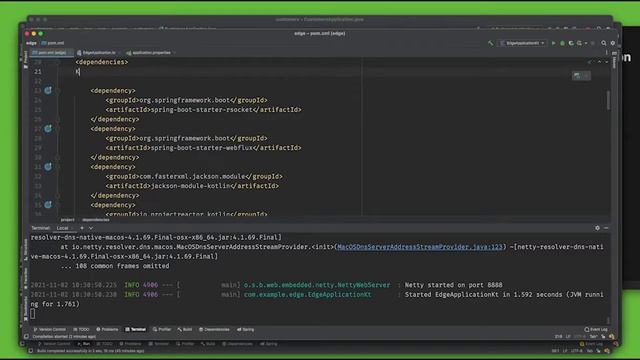Place cursor on jackson-module-kotlin artifactId line
Image resolution: width=640 pixels, height=360 pixels.
192,186
